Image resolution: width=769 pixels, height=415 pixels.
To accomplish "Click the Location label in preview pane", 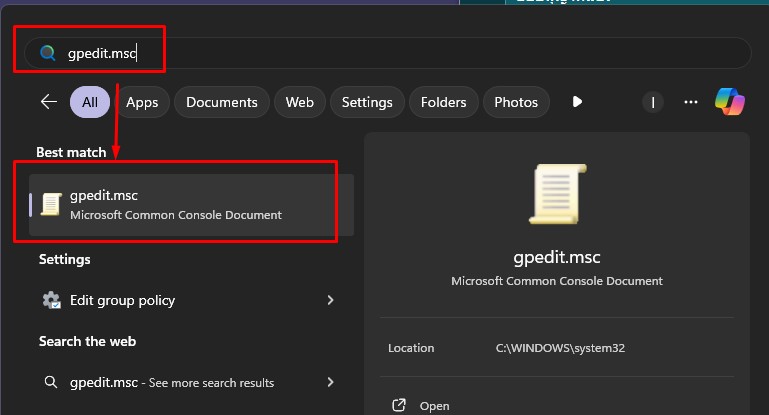I will [x=411, y=348].
